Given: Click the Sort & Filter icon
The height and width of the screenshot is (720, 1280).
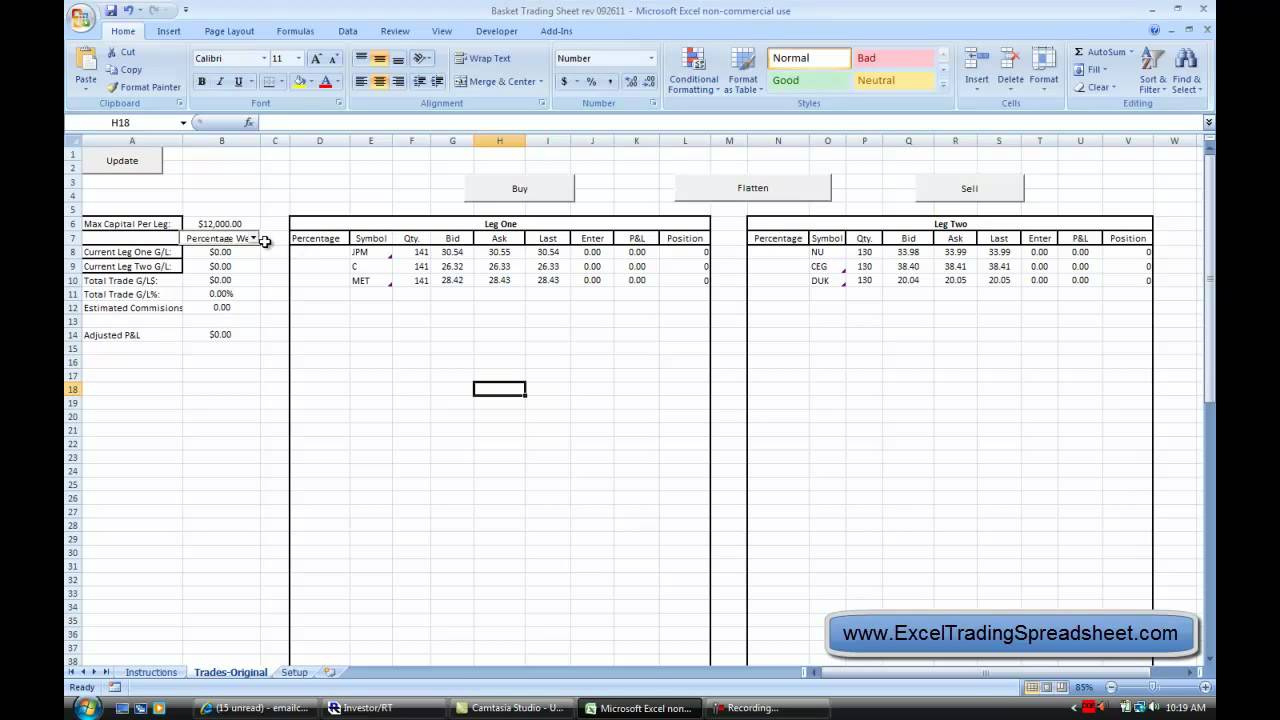Looking at the screenshot, I should 1152,60.
